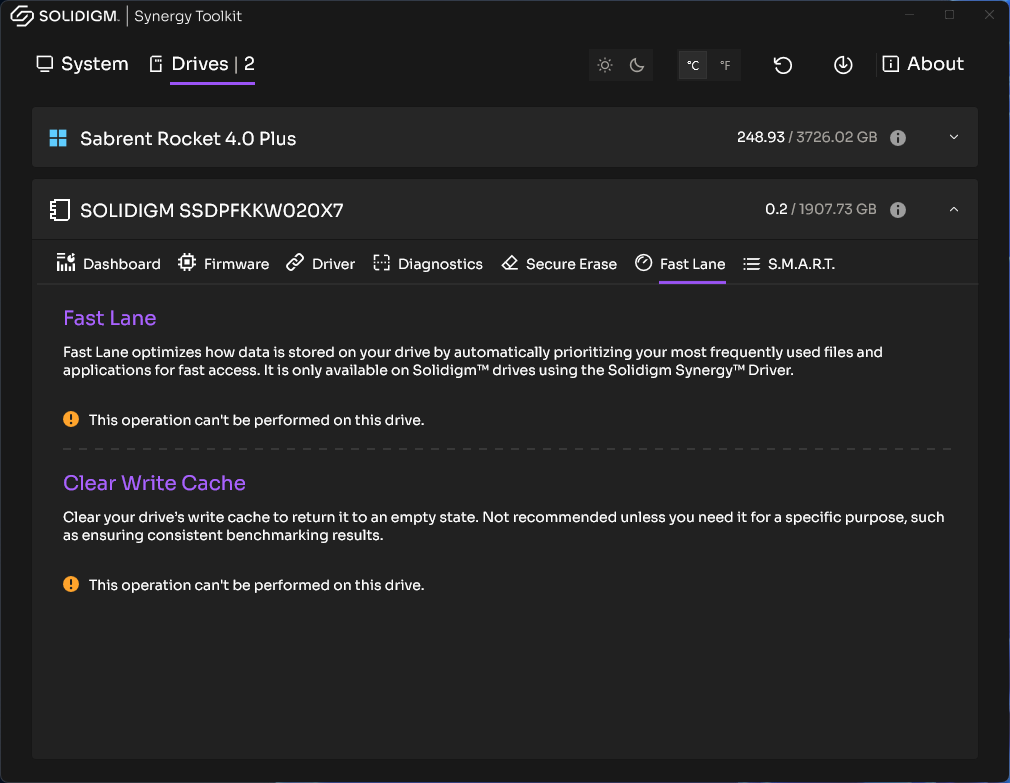
Task: Switch to light theme sun icon
Action: click(x=605, y=65)
